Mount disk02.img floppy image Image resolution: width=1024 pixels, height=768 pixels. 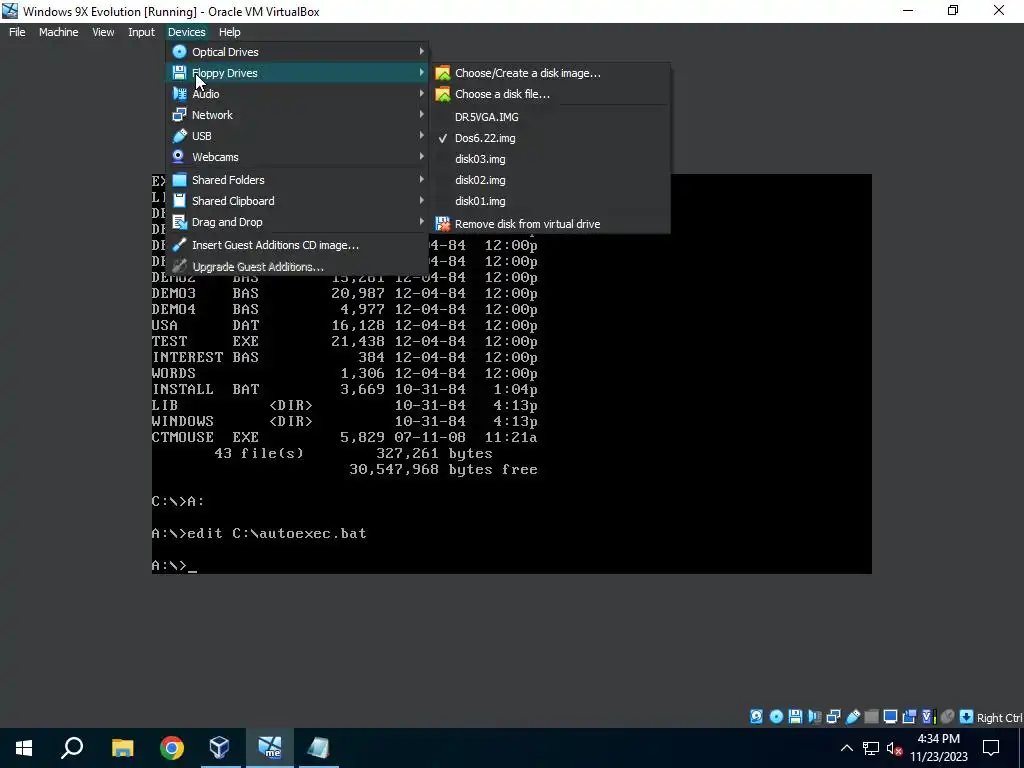550,180
